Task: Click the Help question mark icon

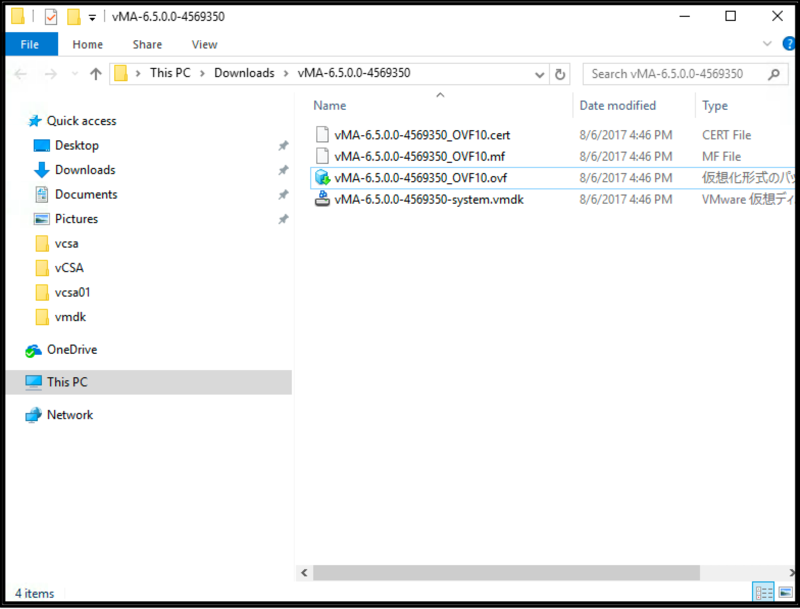Action: tap(788, 44)
